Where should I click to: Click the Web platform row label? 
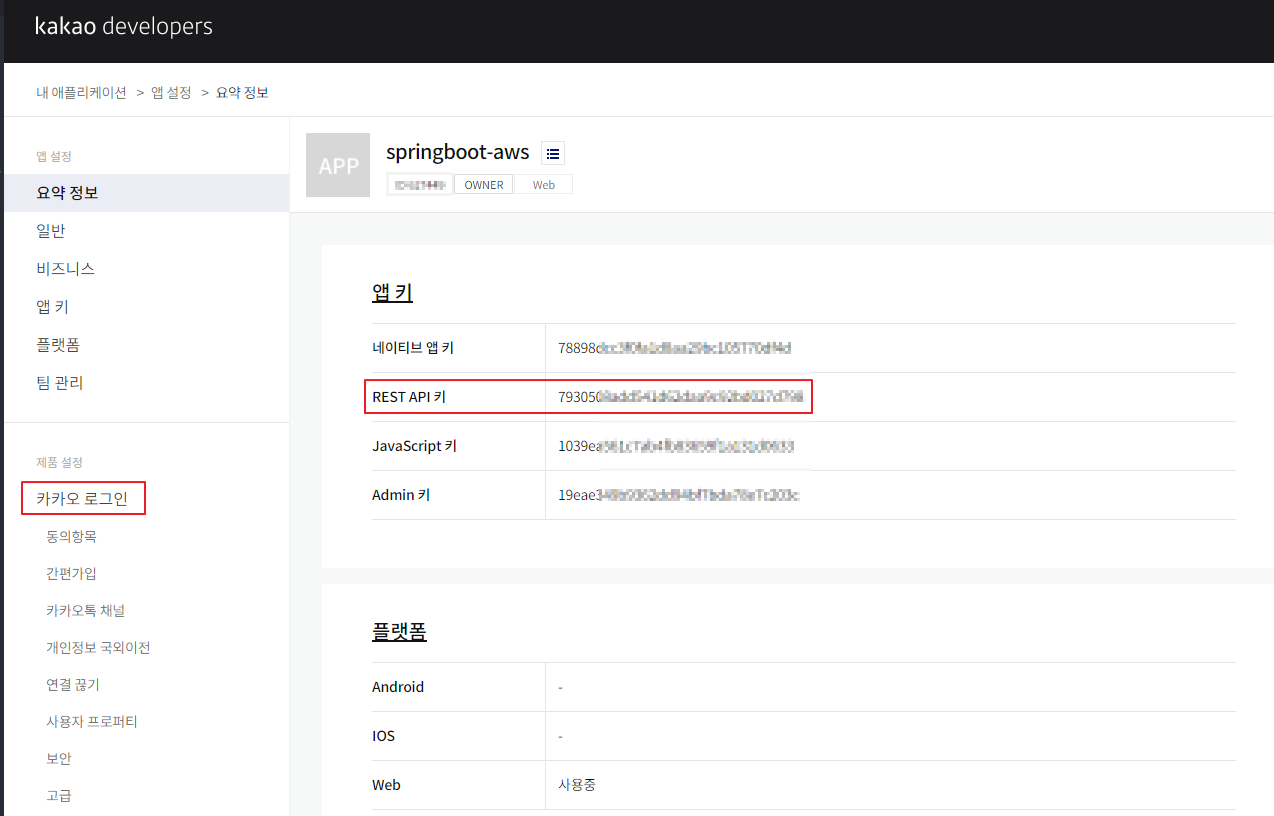click(x=386, y=785)
